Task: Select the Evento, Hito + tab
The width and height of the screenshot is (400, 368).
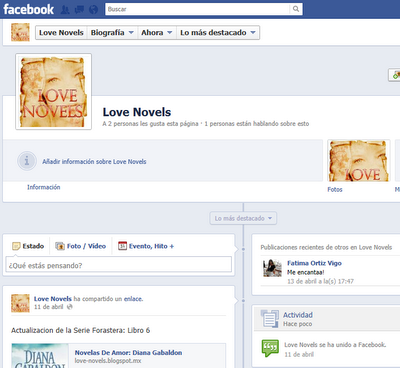Action: coord(146,246)
